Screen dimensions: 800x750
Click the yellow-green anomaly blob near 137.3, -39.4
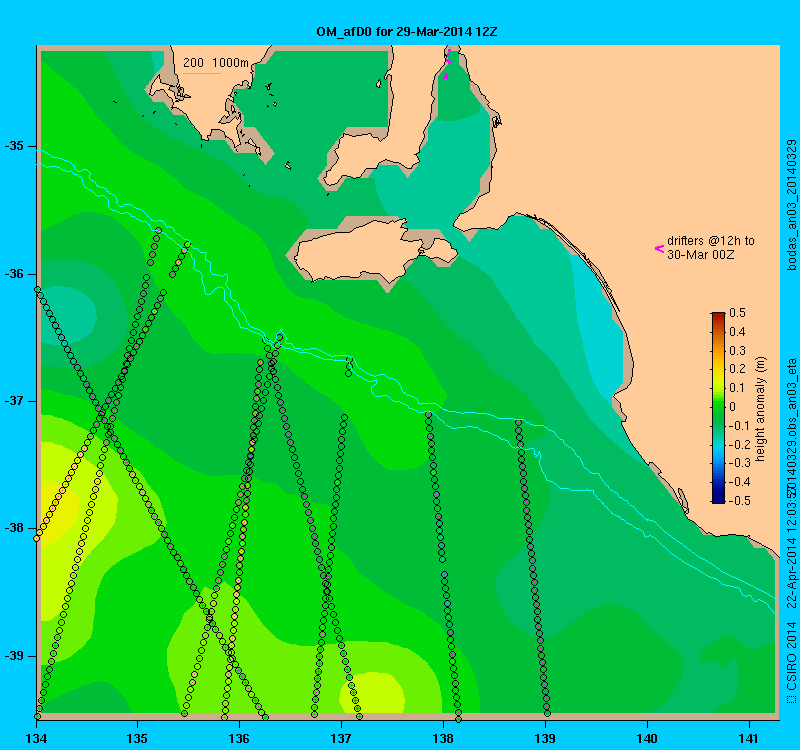pos(372,693)
